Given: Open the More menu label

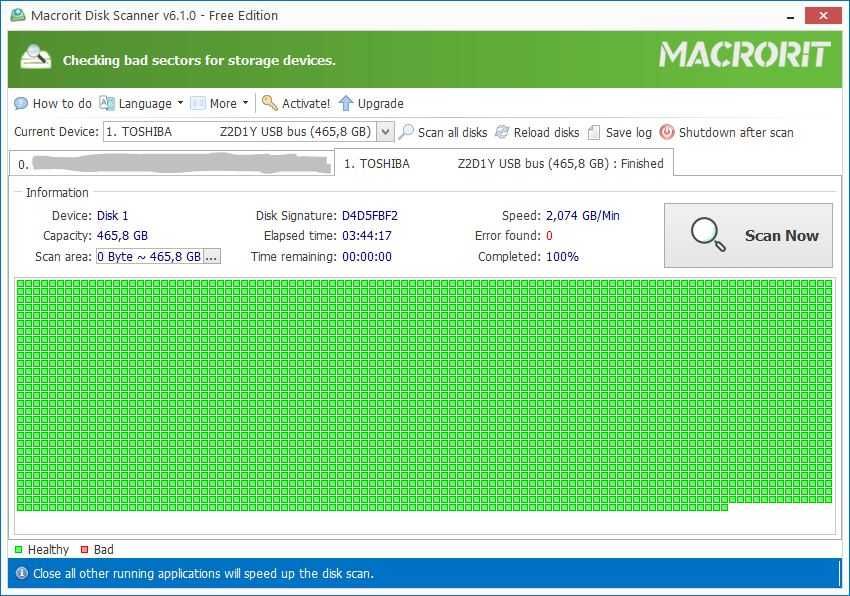Looking at the screenshot, I should [223, 103].
